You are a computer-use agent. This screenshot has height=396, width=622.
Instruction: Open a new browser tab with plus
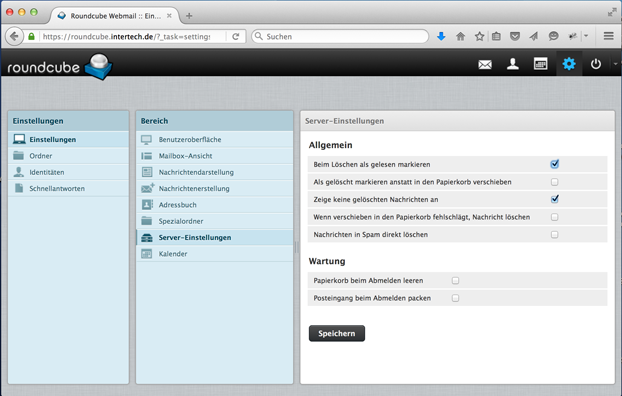189,16
